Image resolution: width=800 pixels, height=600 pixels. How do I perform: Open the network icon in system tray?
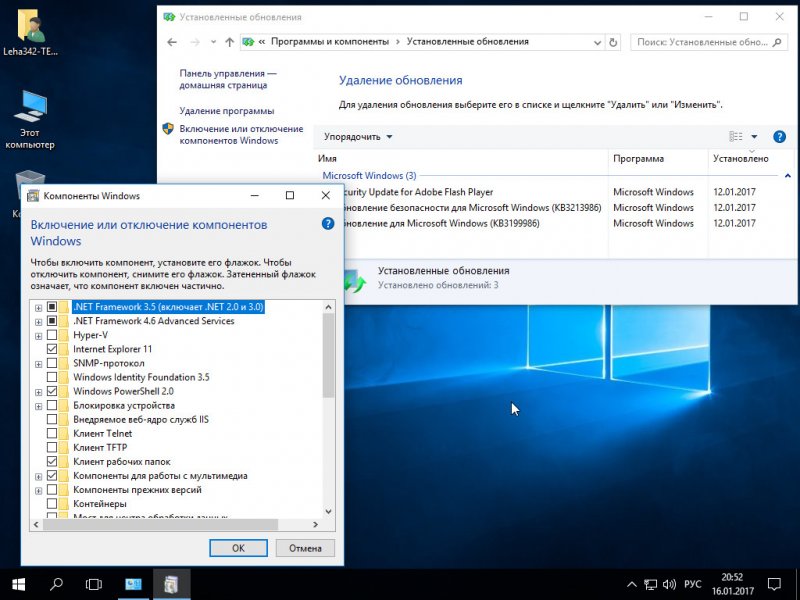tap(650, 585)
